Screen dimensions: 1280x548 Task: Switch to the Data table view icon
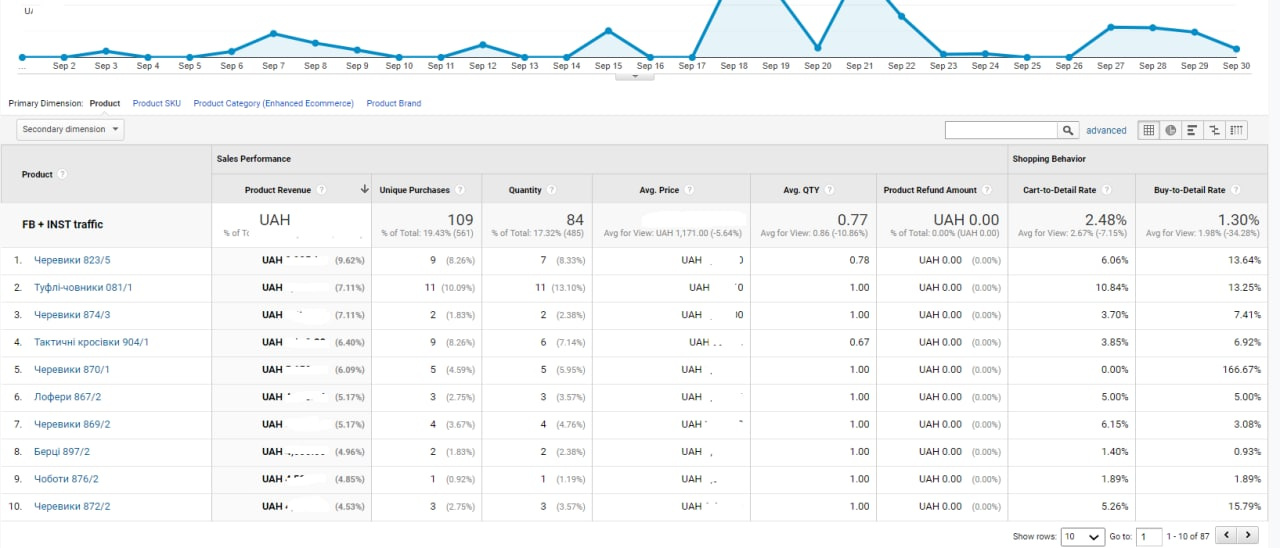coord(1149,130)
